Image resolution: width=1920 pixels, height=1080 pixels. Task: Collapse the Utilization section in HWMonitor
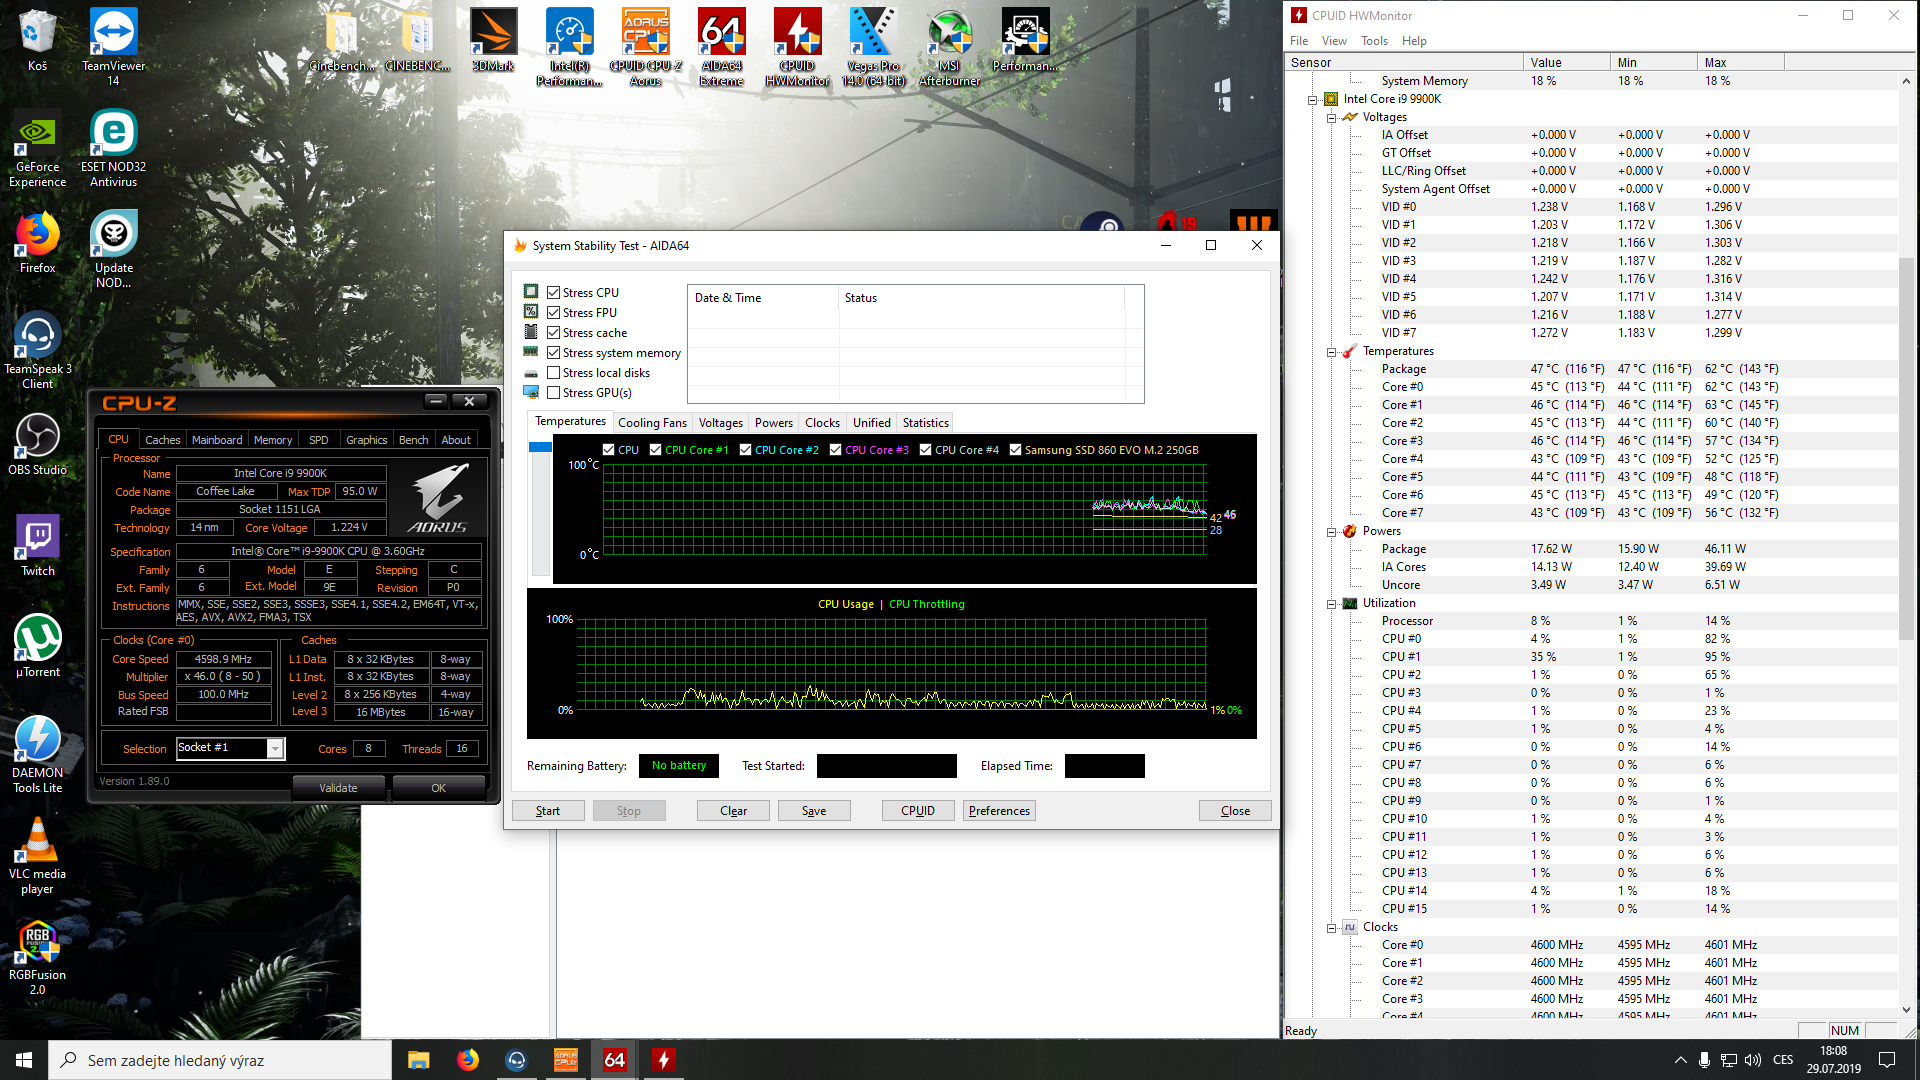coord(1331,604)
